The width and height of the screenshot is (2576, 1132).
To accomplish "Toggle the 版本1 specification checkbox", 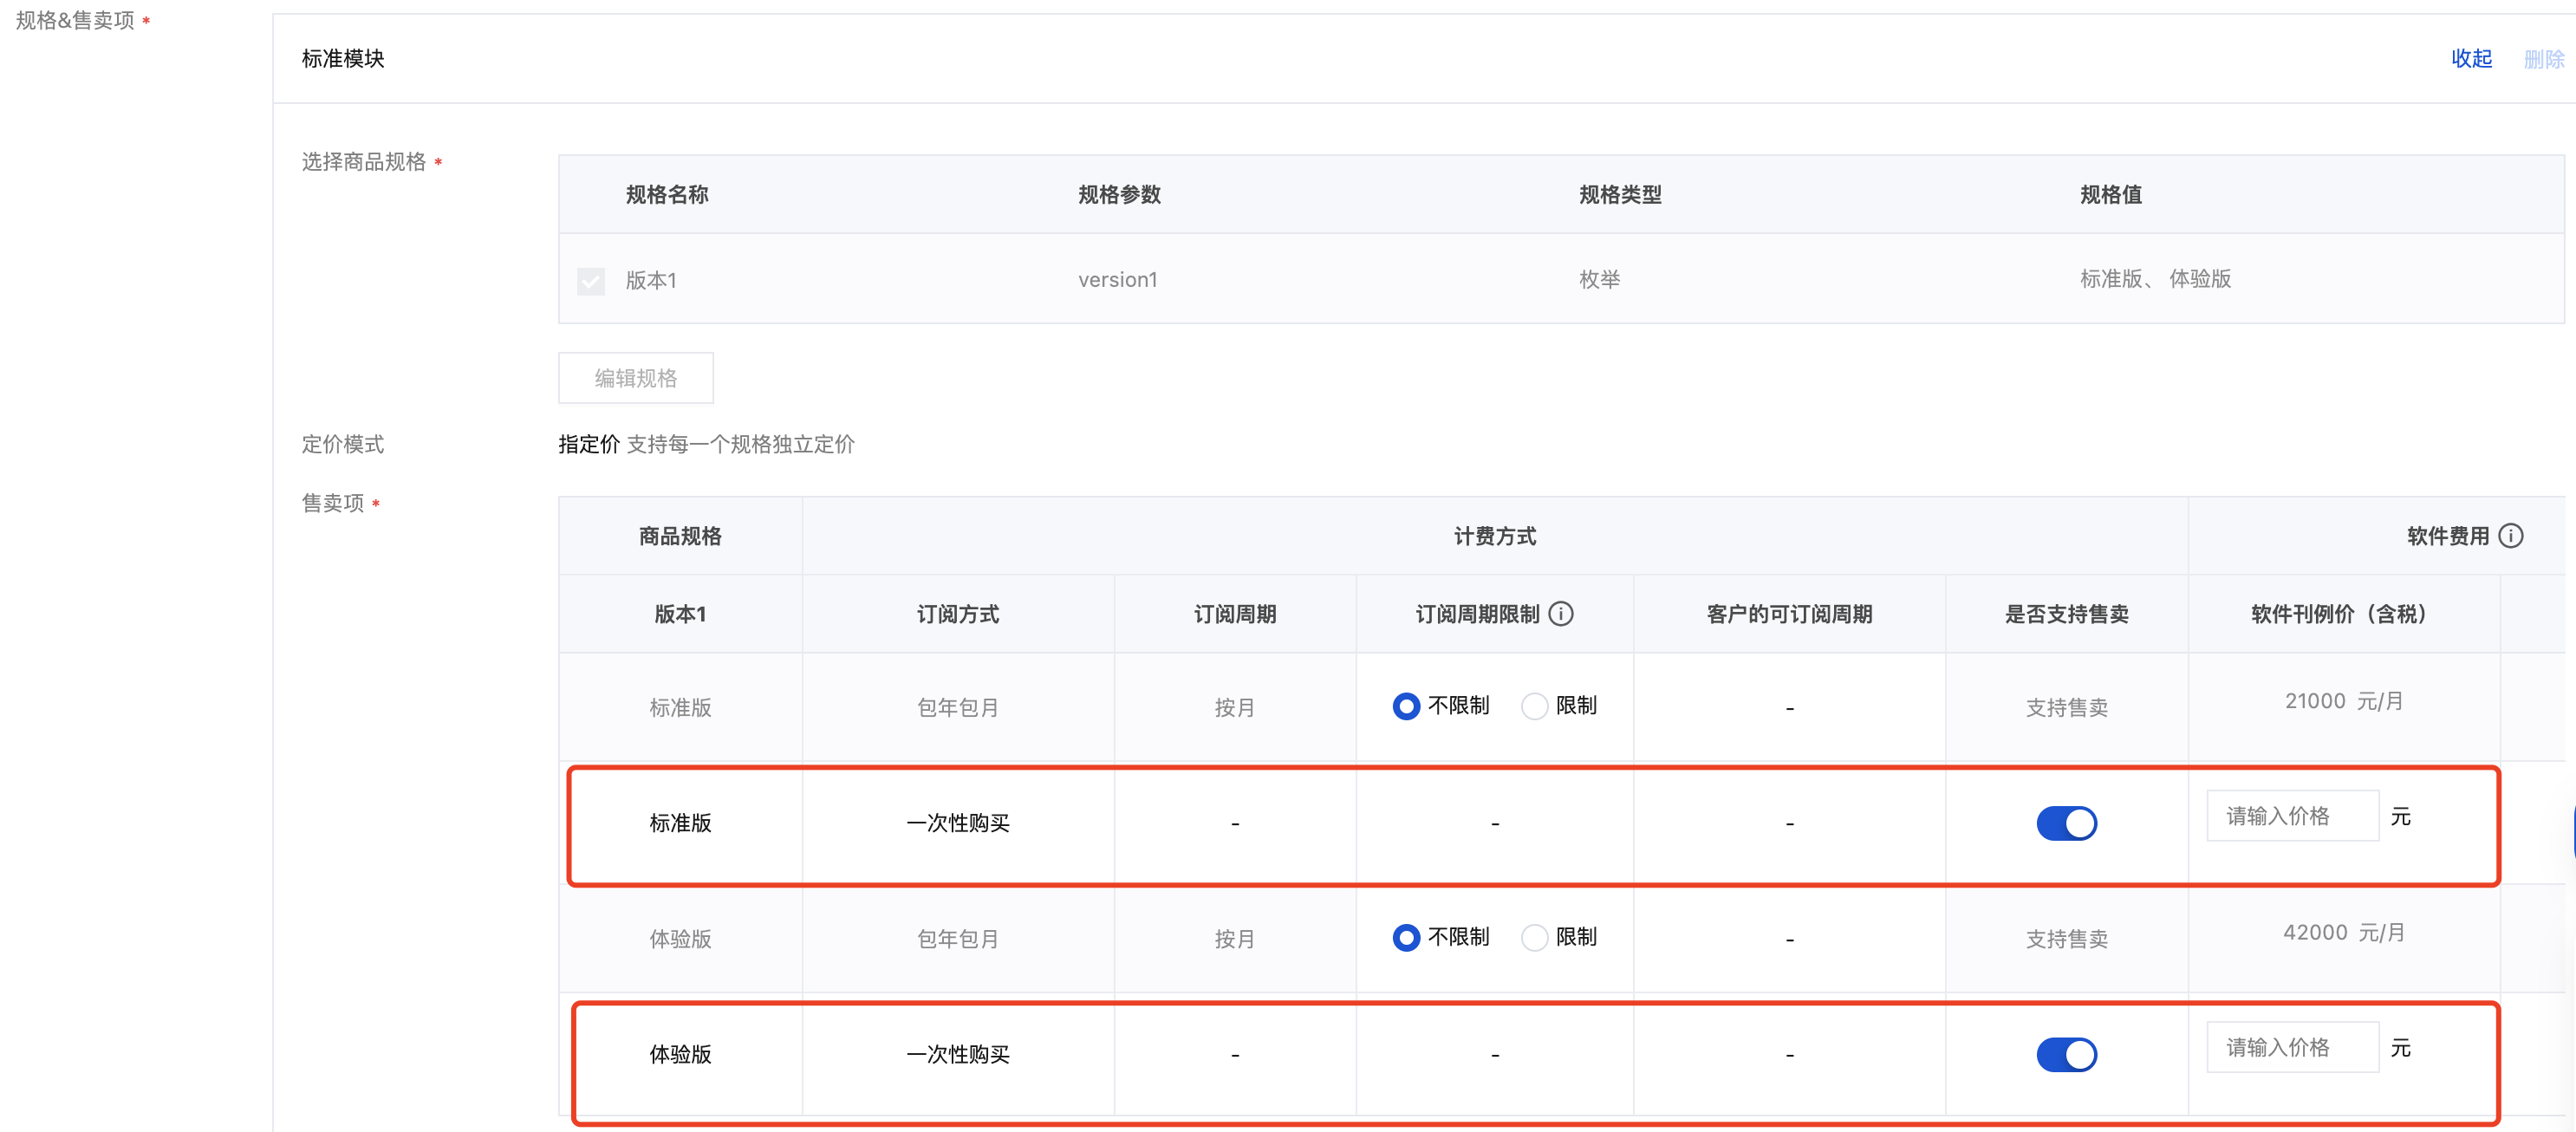I will coord(591,281).
